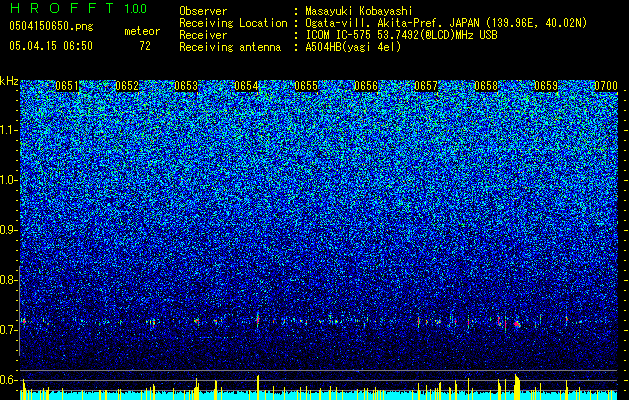629x400 pixels.
Task: Click the tallest yellow spike near 0654
Action: pyautogui.click(x=258, y=387)
